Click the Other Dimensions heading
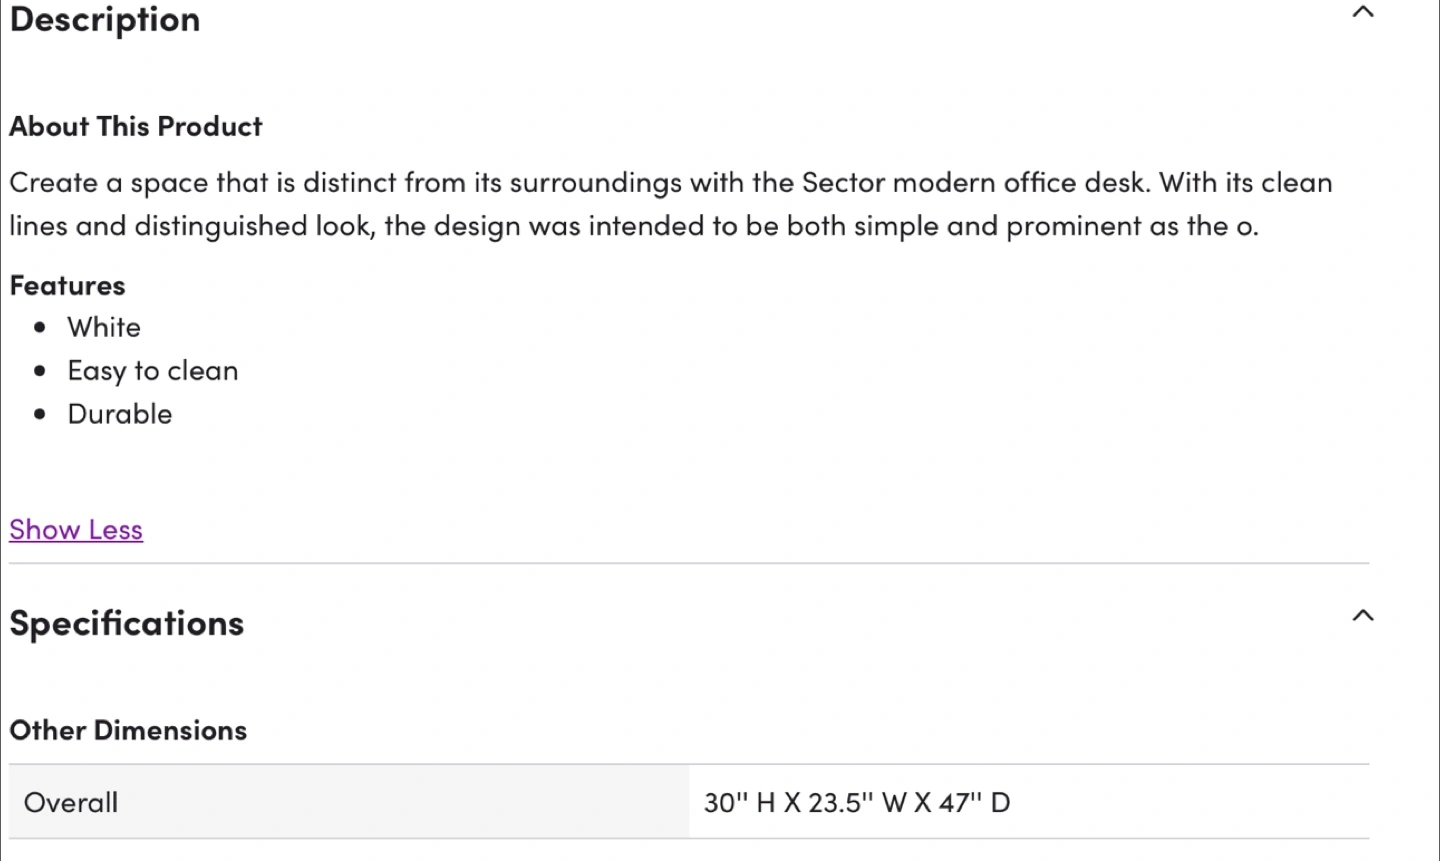Screen dimensions: 1440x861 click(128, 730)
